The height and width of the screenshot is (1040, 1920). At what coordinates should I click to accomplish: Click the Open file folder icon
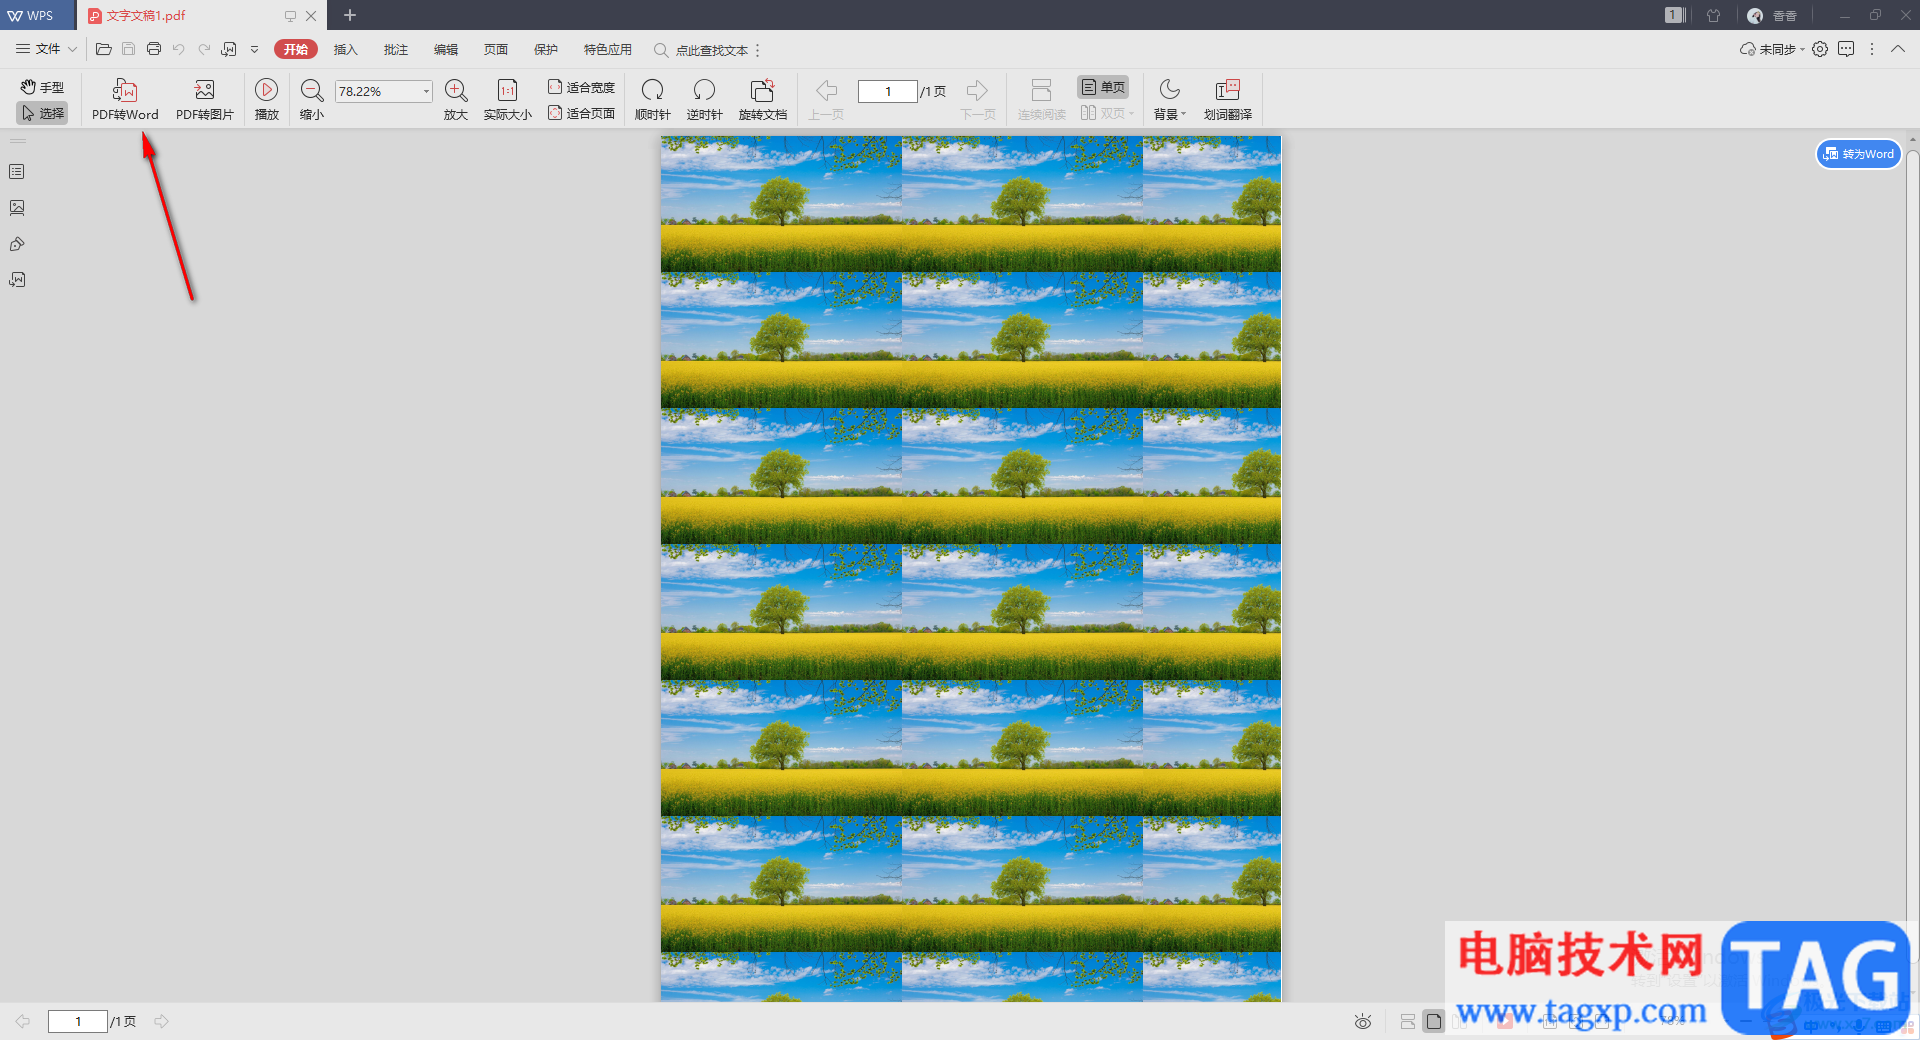104,49
